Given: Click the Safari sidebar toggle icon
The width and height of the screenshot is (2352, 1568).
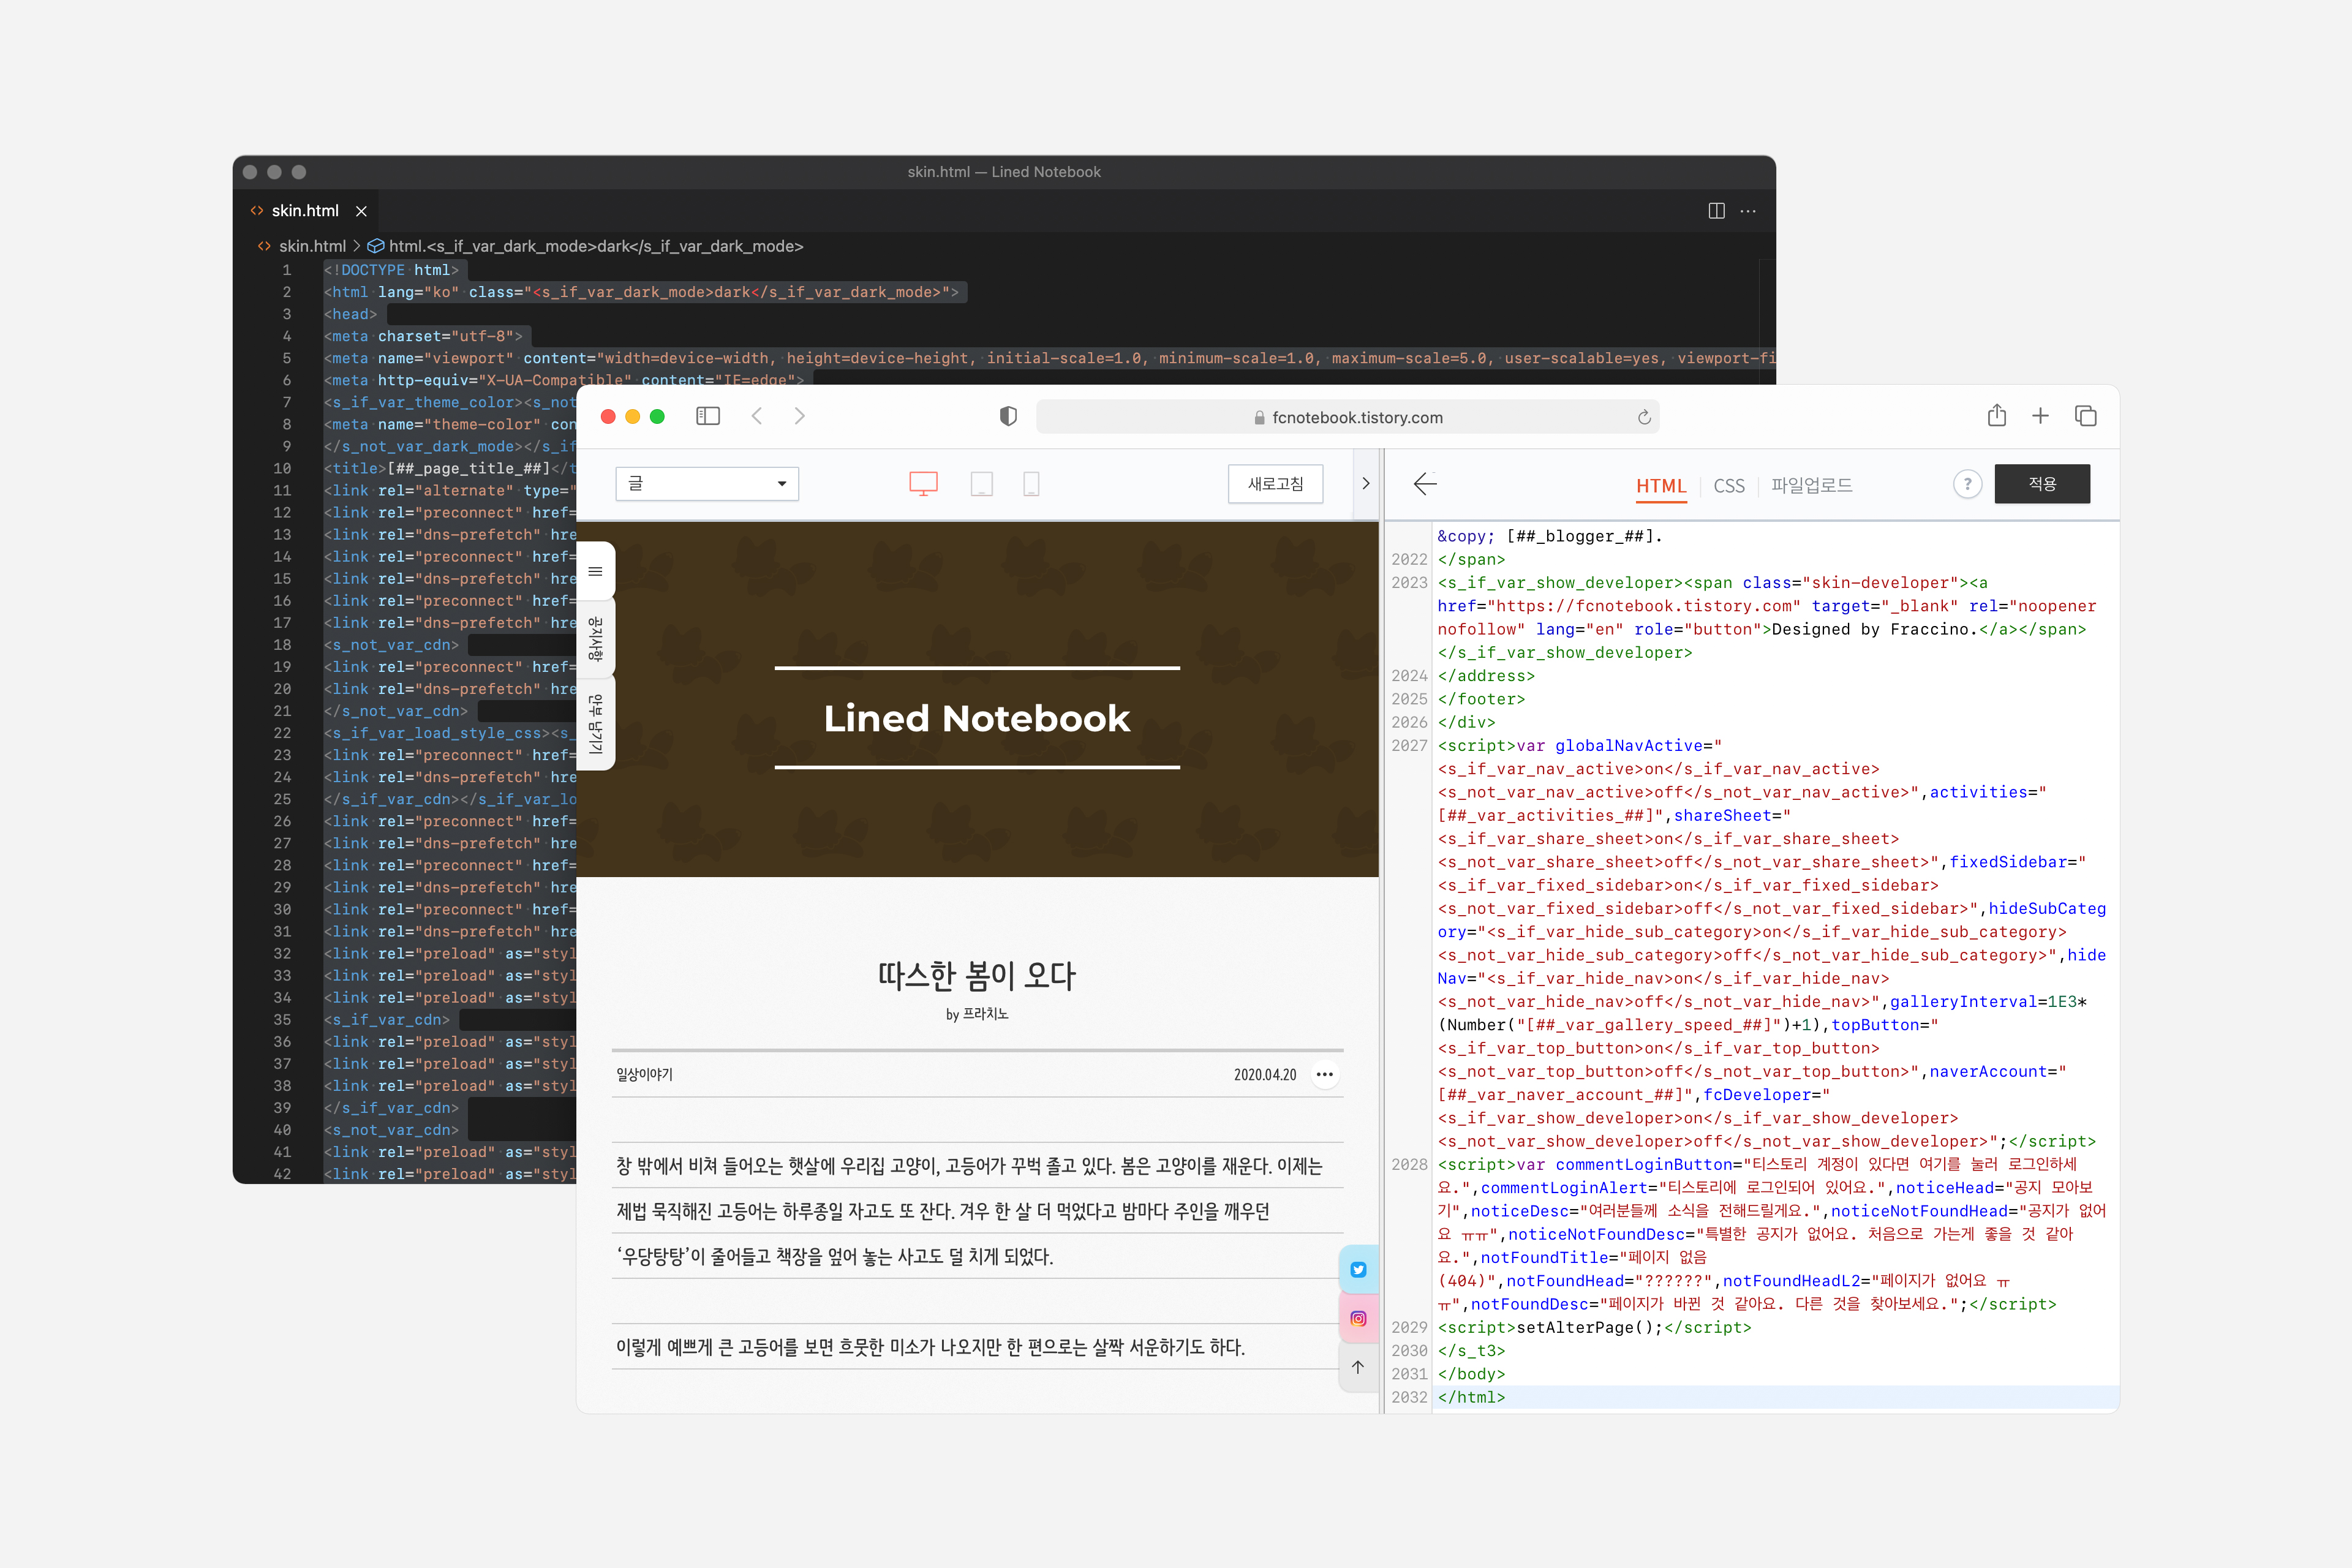Looking at the screenshot, I should (x=708, y=416).
